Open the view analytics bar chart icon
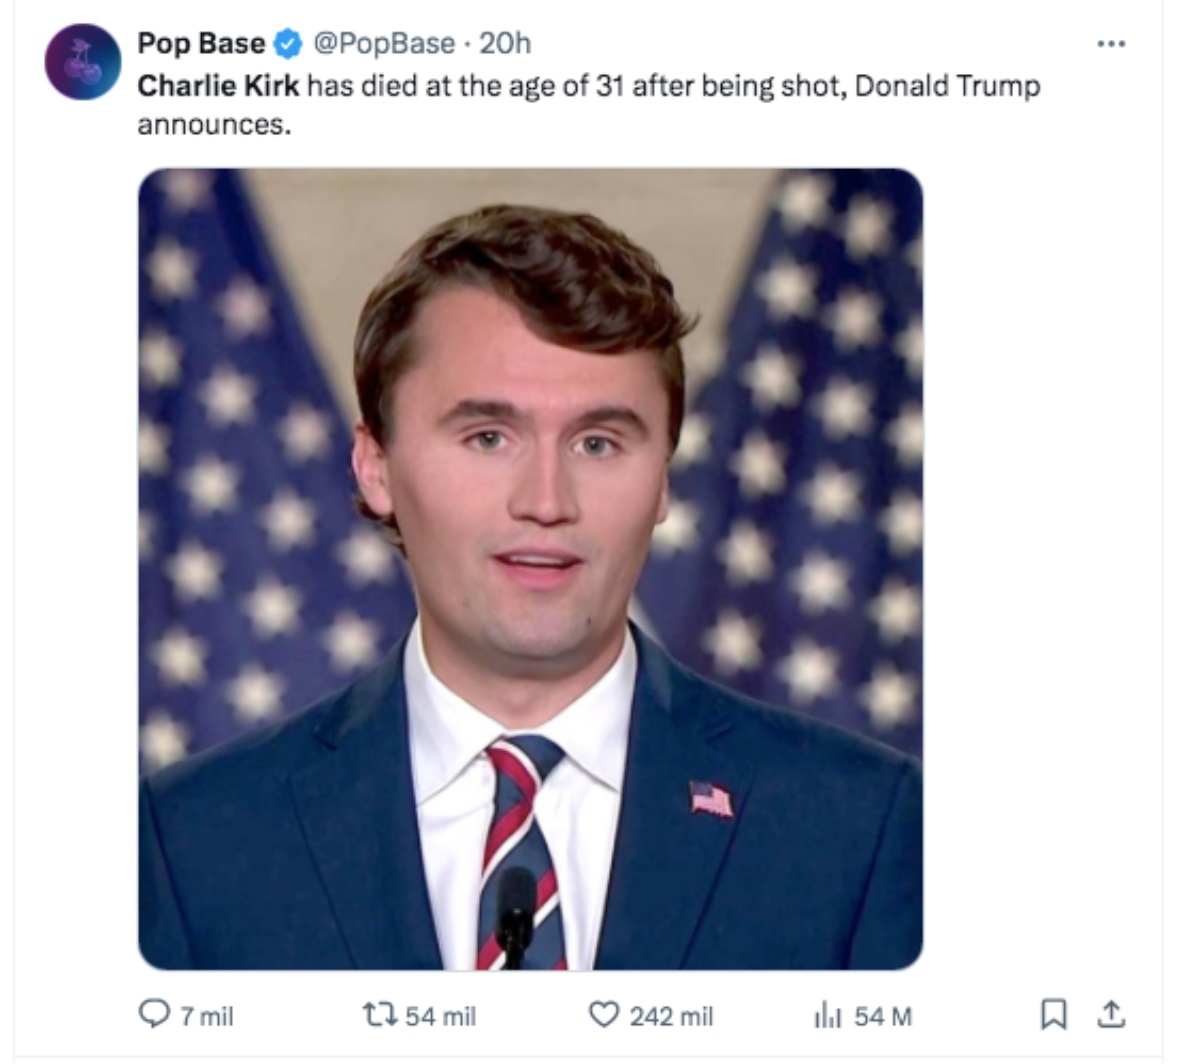This screenshot has height=1064, width=1200. pos(829,1016)
